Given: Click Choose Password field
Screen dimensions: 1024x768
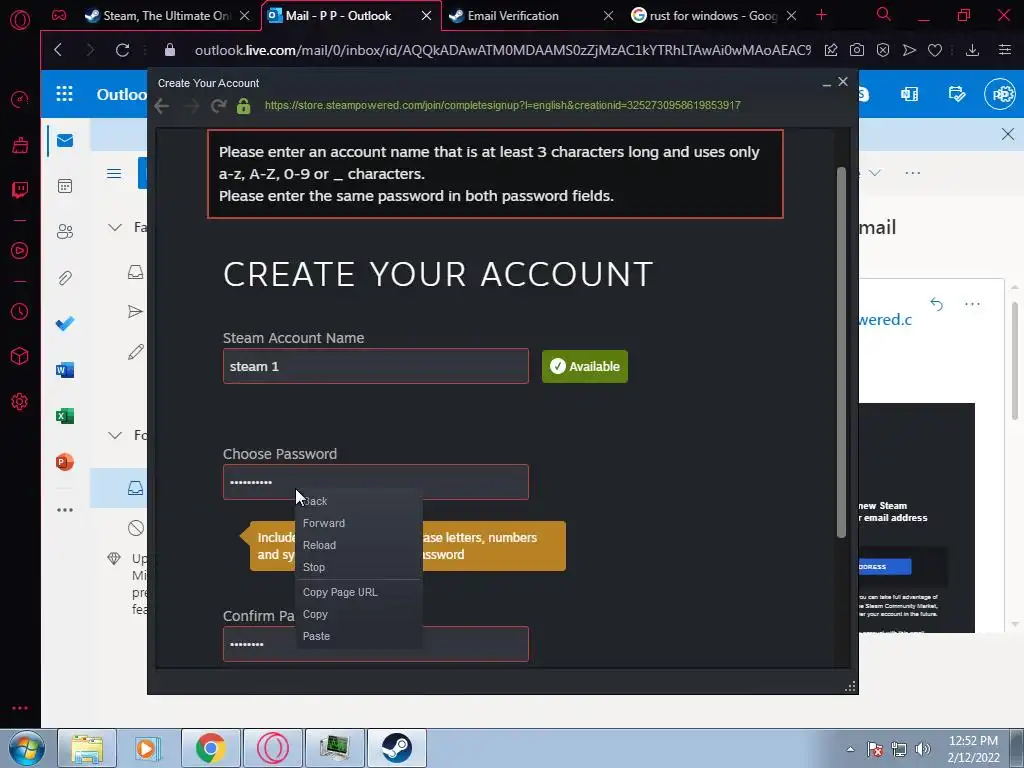Looking at the screenshot, I should click(376, 482).
